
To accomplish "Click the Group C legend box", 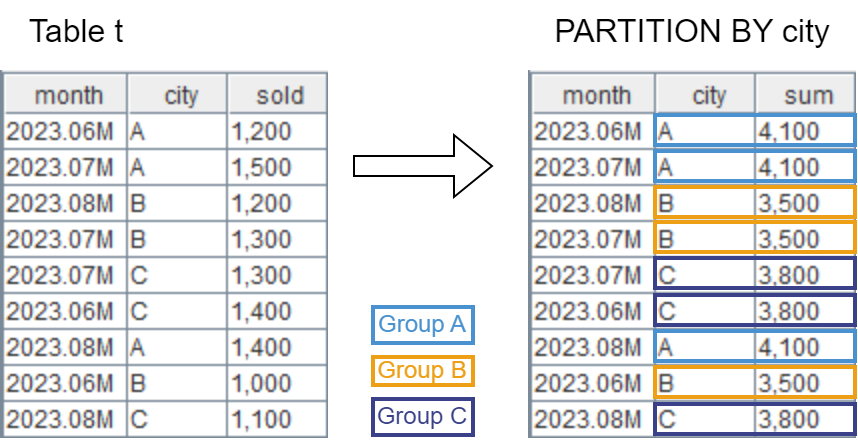I will (x=422, y=415).
